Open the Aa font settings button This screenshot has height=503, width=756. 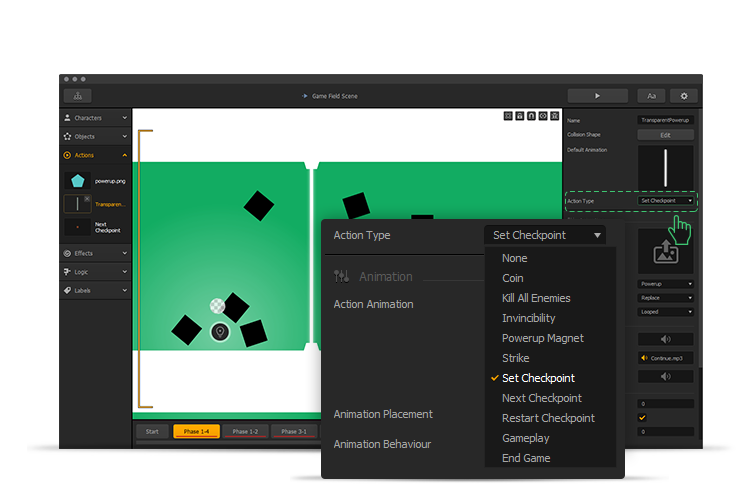click(x=651, y=96)
